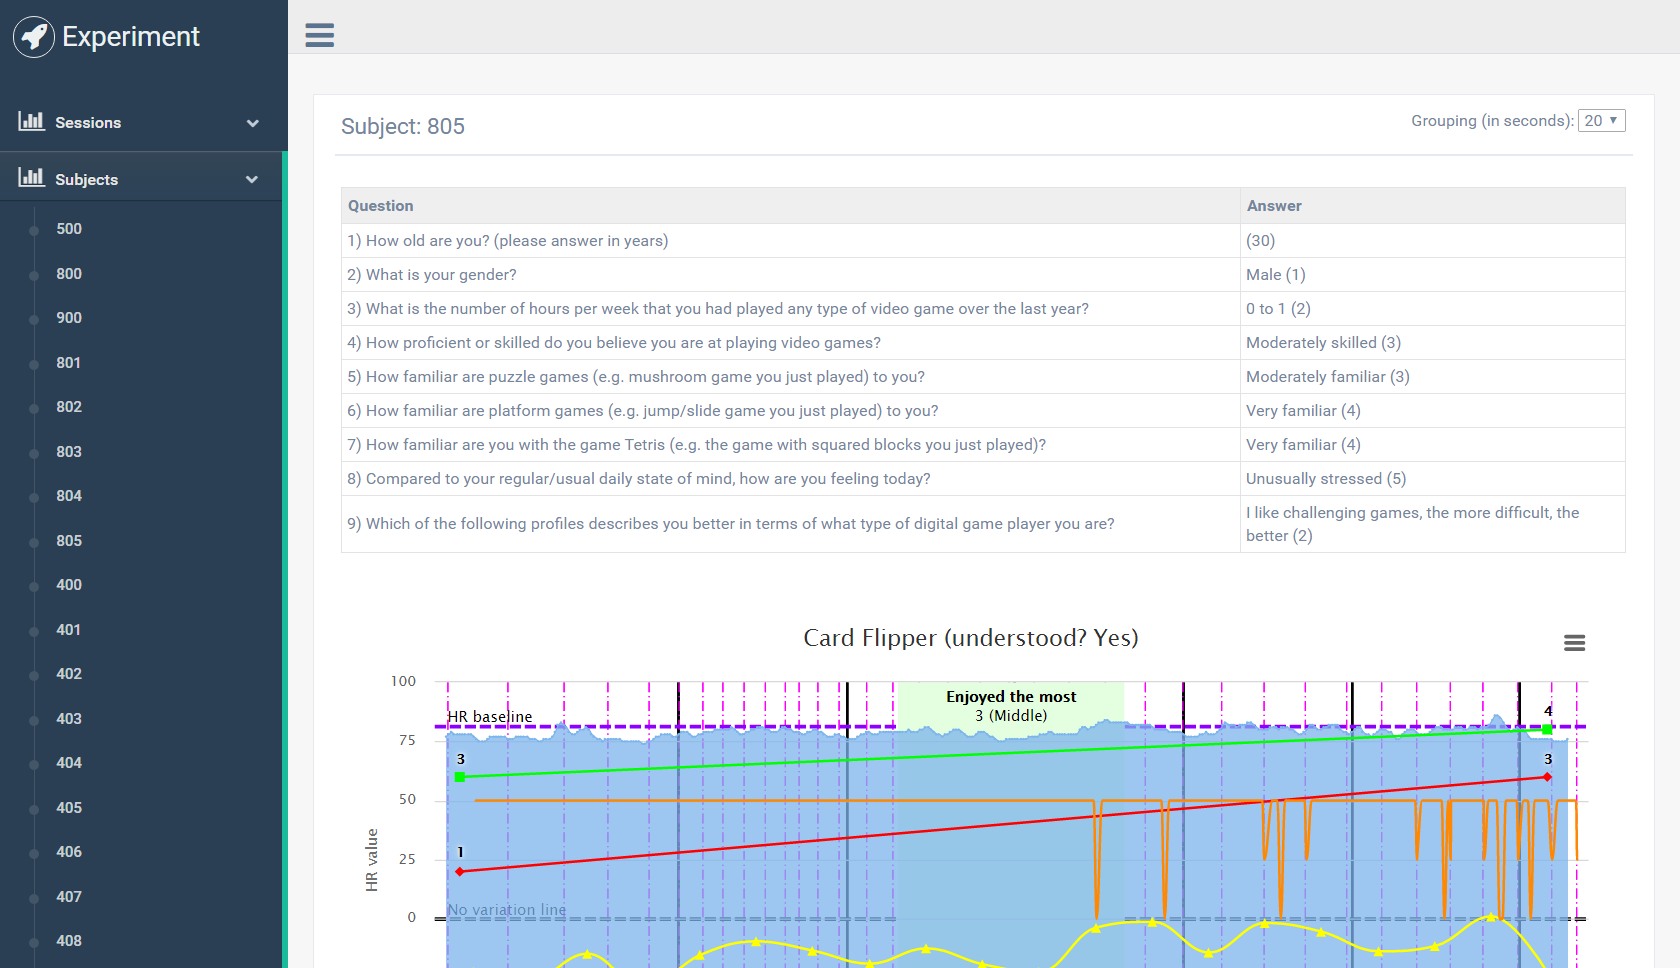This screenshot has width=1680, height=968.
Task: Click the Subjects menu label
Action: coord(87,180)
